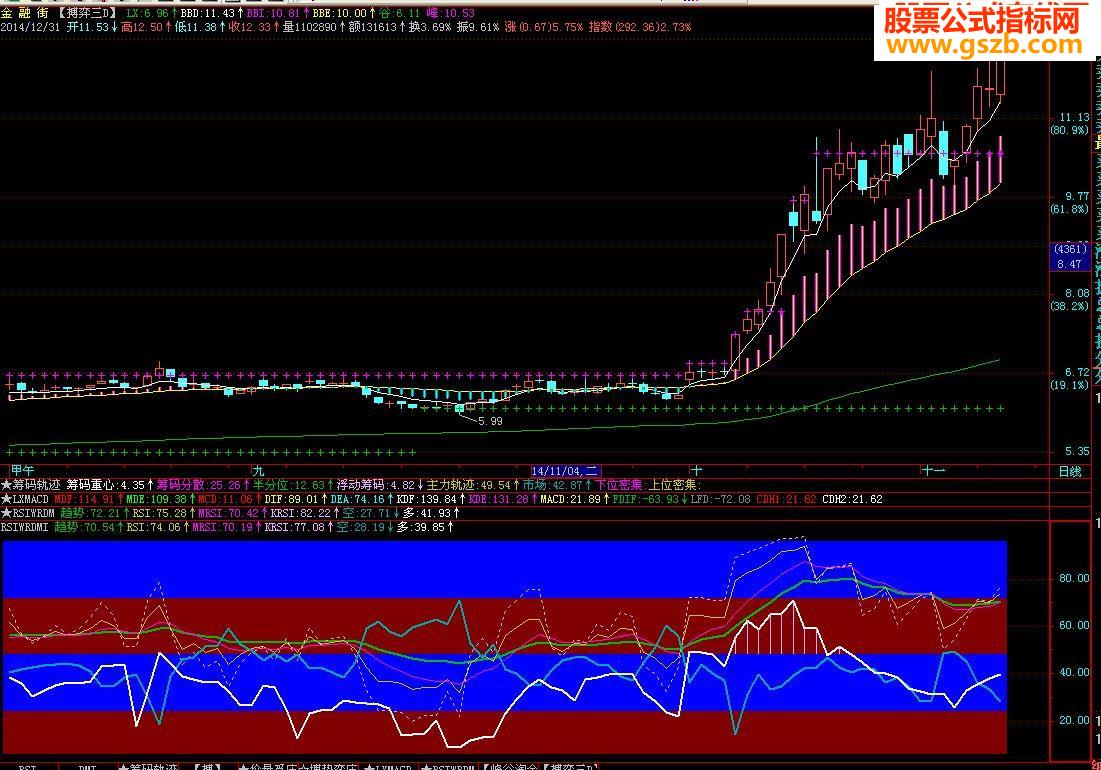Click the 9.77 price axis label
Screen dimensions: 1101x770
click(1076, 197)
